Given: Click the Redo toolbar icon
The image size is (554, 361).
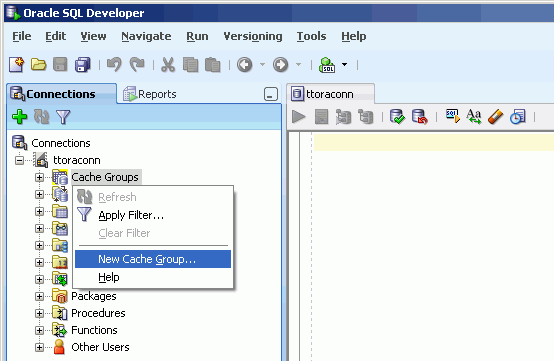Looking at the screenshot, I should coord(137,65).
